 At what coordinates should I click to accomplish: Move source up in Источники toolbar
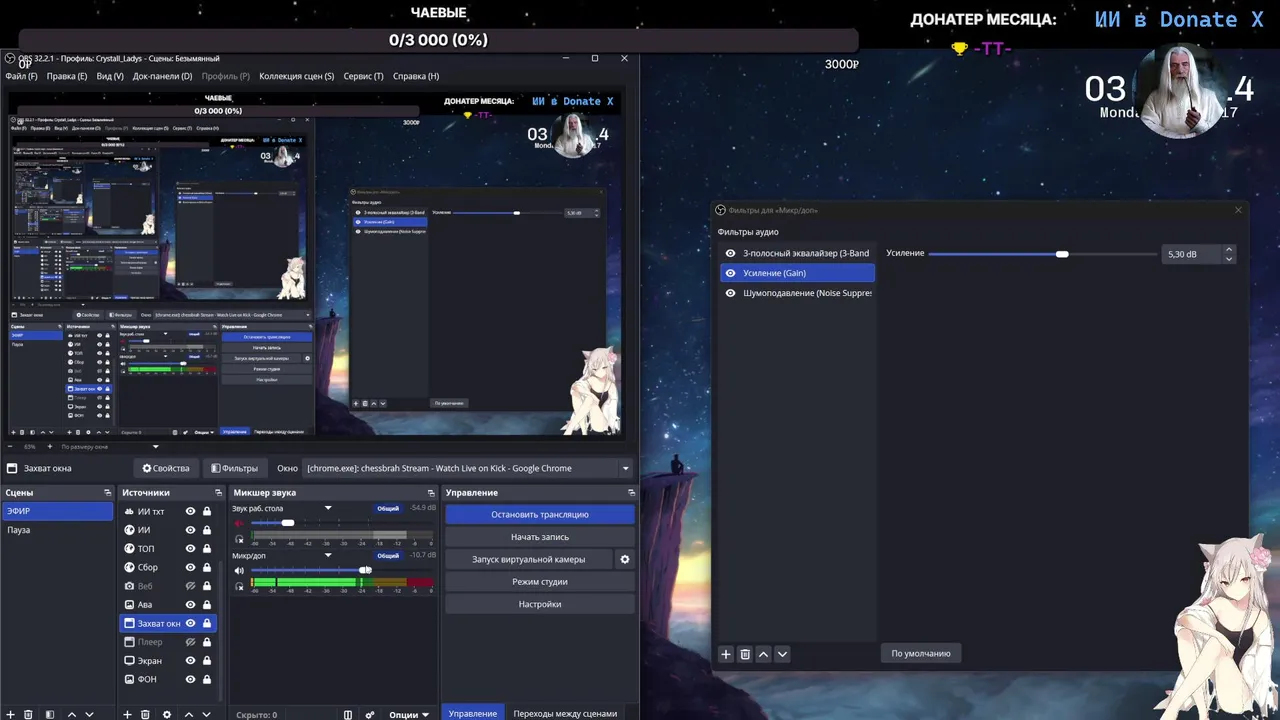tap(187, 714)
